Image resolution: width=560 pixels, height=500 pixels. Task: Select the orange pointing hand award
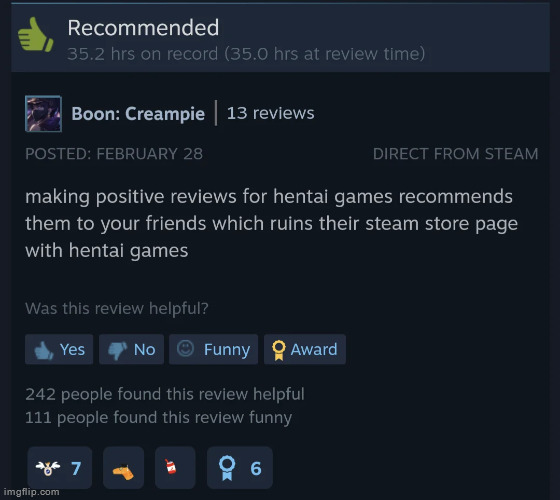point(124,468)
